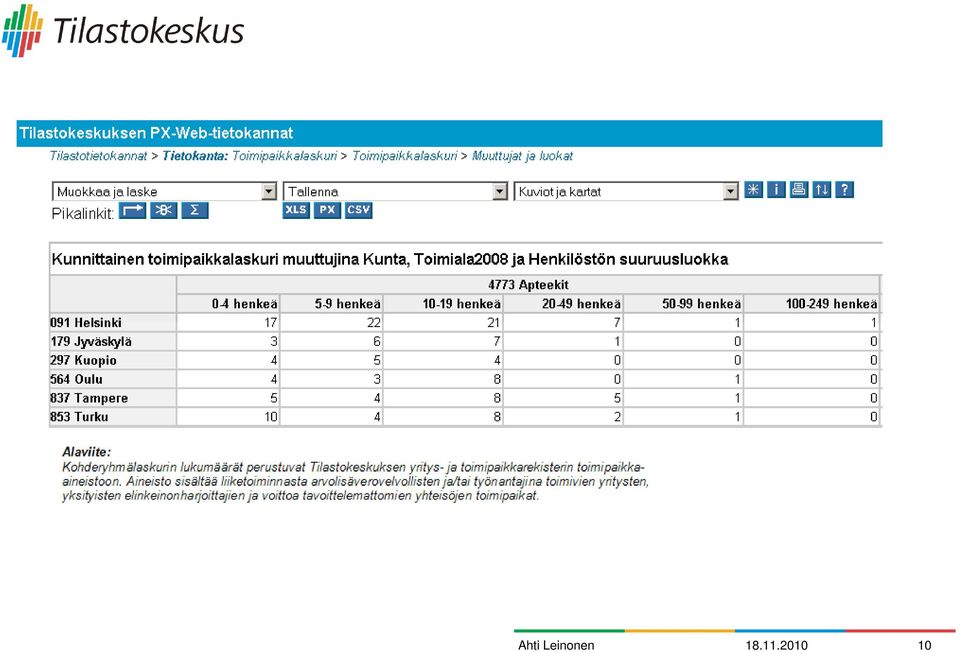Follow the Muuttujat ja luokat breadcrumb link

pyautogui.click(x=522, y=156)
